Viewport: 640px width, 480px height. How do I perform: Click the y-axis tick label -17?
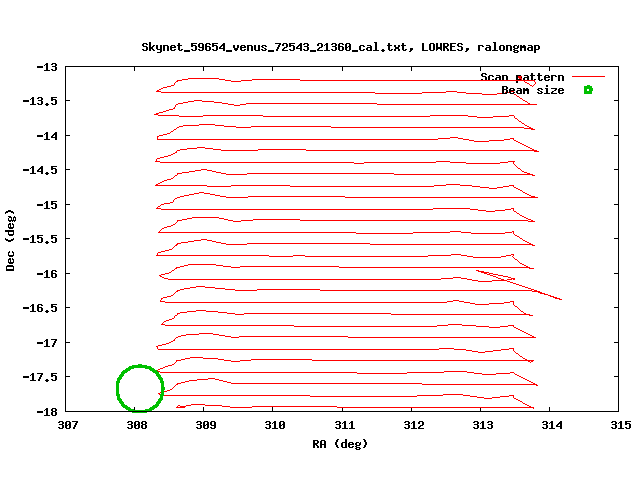click(x=47, y=343)
